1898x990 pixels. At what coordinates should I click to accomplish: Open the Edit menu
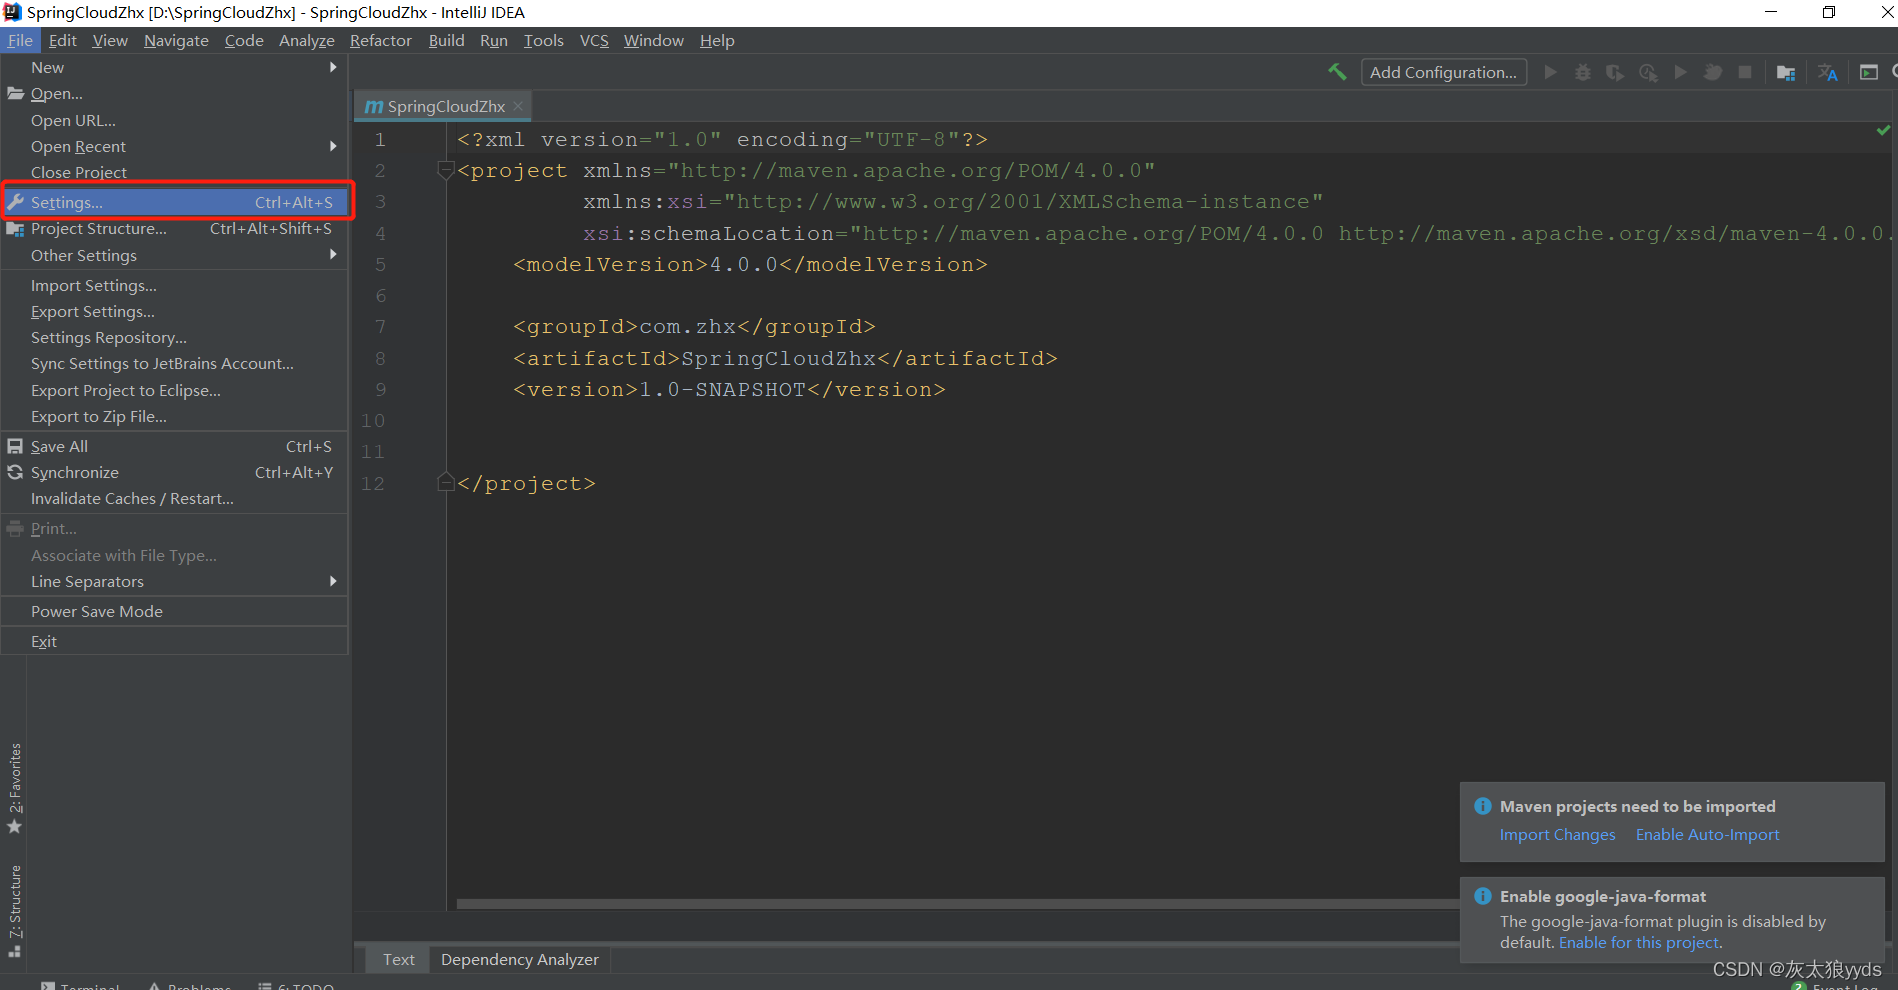pyautogui.click(x=62, y=40)
